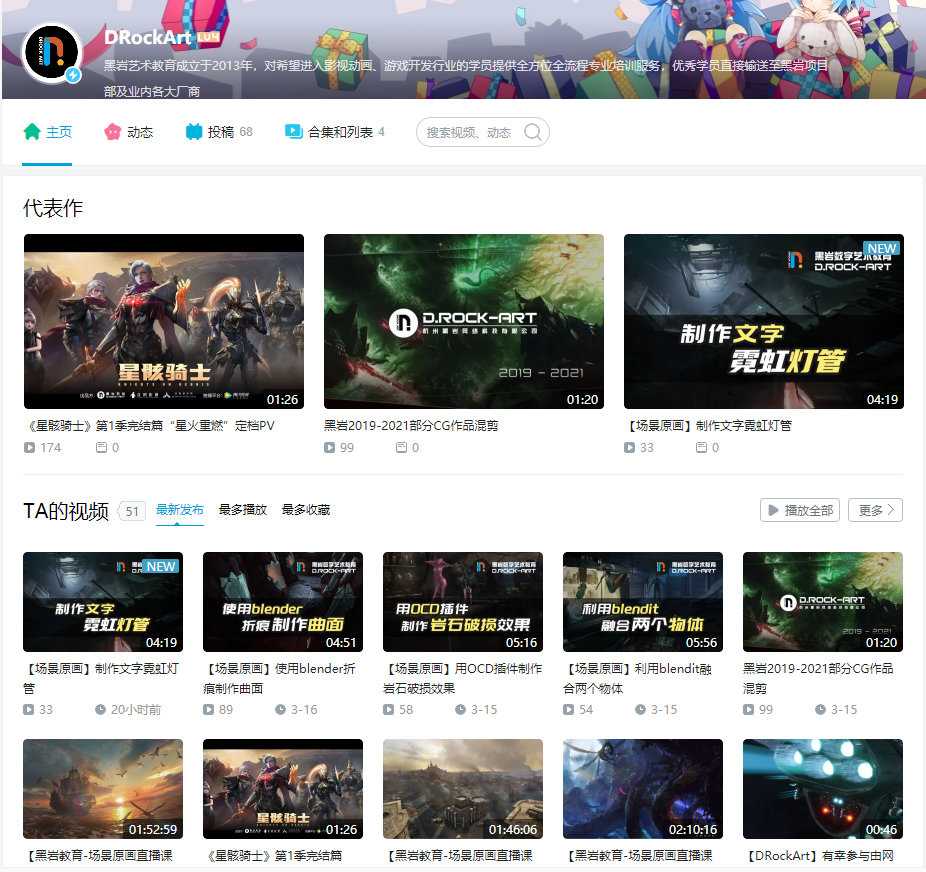
Task: Open 用OCD插件 thumbnail 05:16
Action: 463,602
